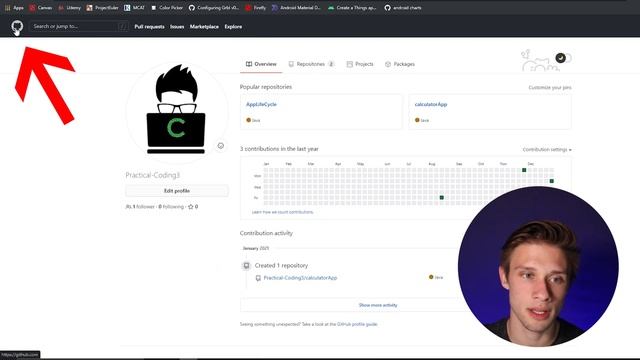Switch to the Projects tab
640x360 pixels.
click(x=360, y=64)
